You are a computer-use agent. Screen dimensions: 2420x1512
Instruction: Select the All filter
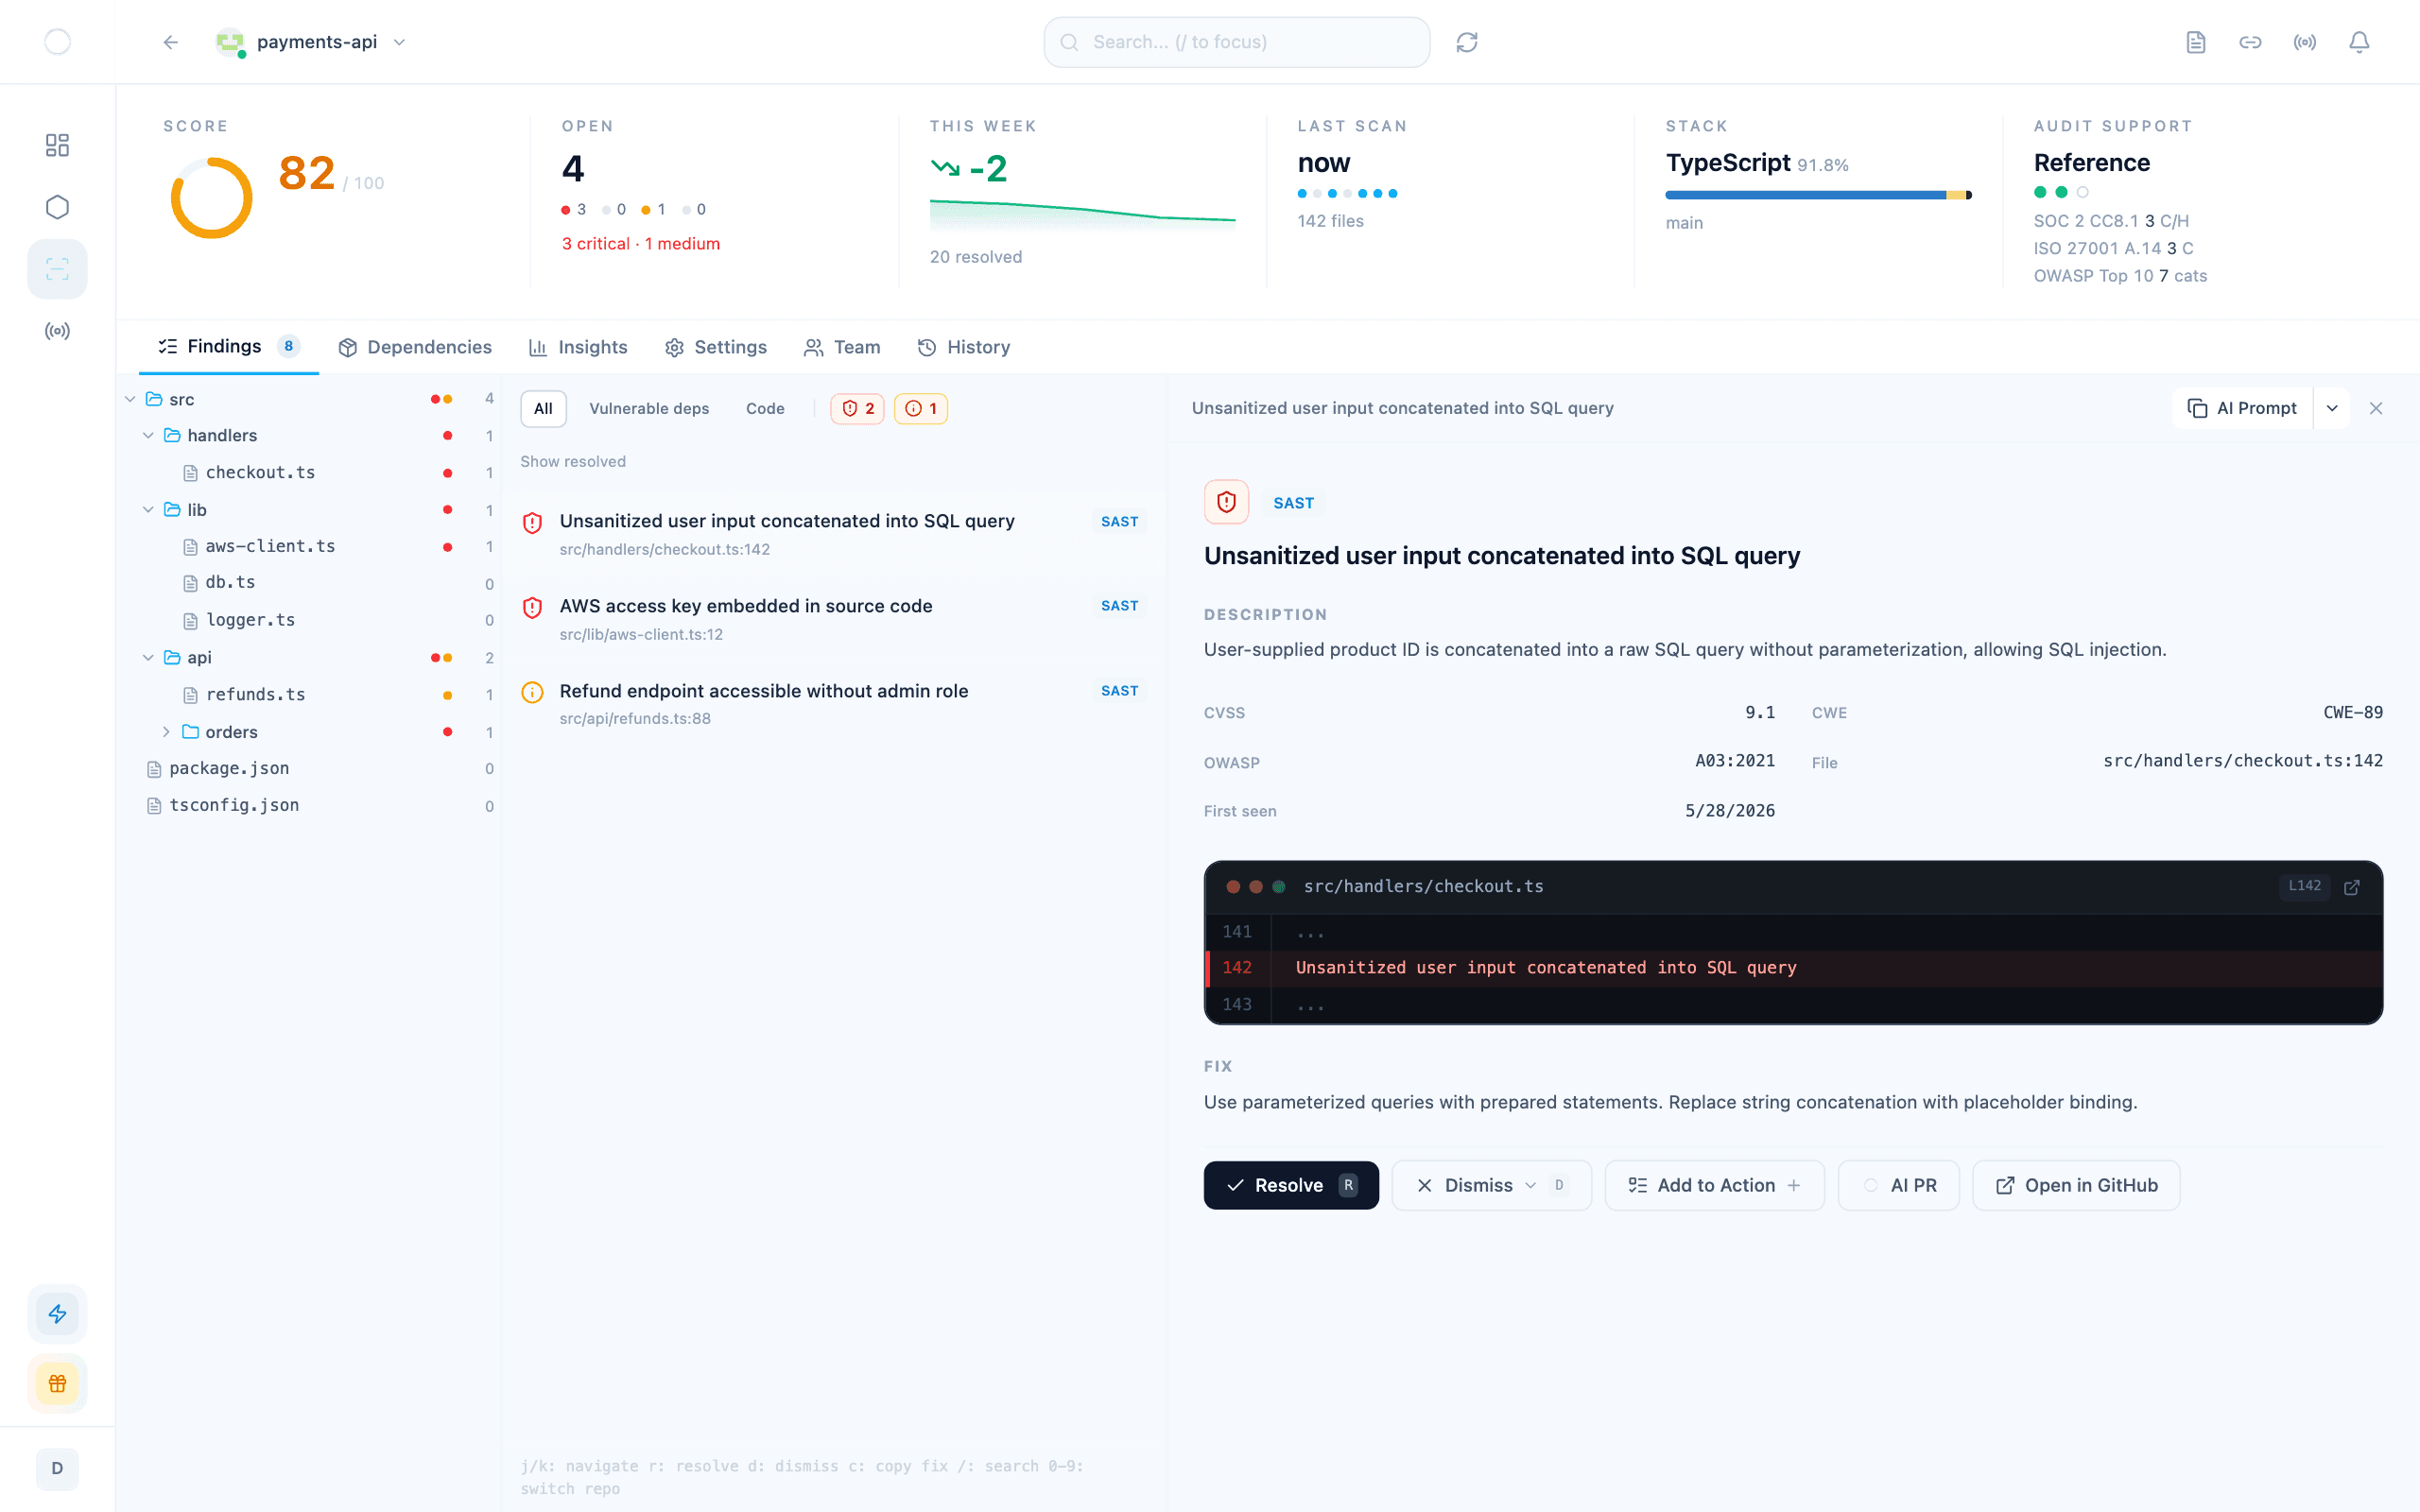(543, 408)
